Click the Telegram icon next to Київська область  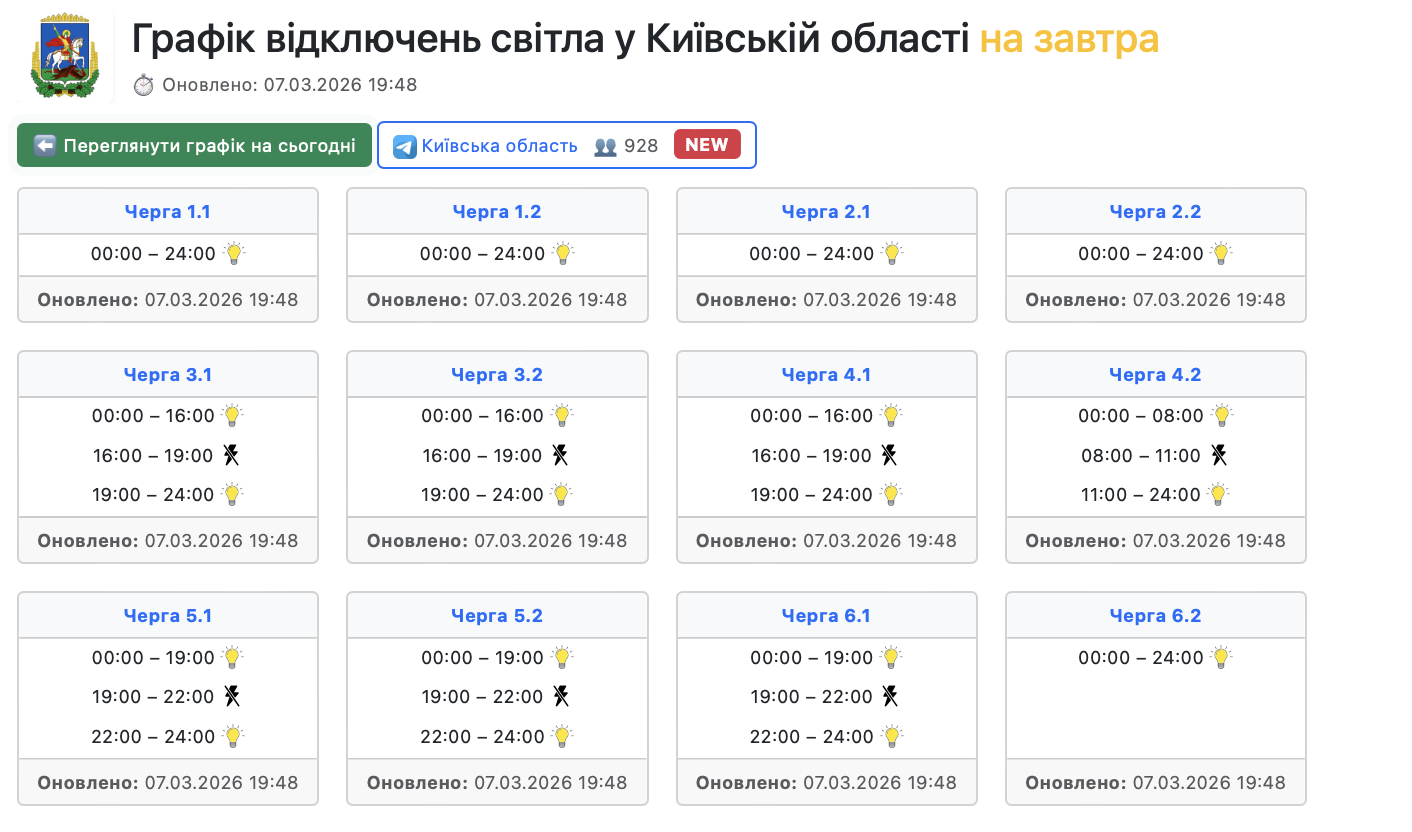(x=404, y=146)
